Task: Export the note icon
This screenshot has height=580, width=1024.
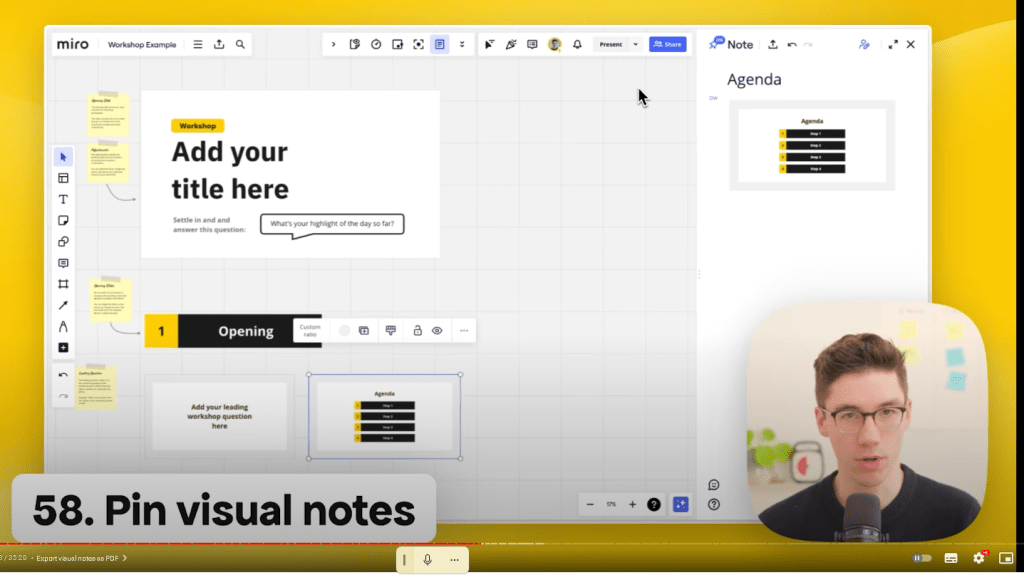Action: point(773,44)
